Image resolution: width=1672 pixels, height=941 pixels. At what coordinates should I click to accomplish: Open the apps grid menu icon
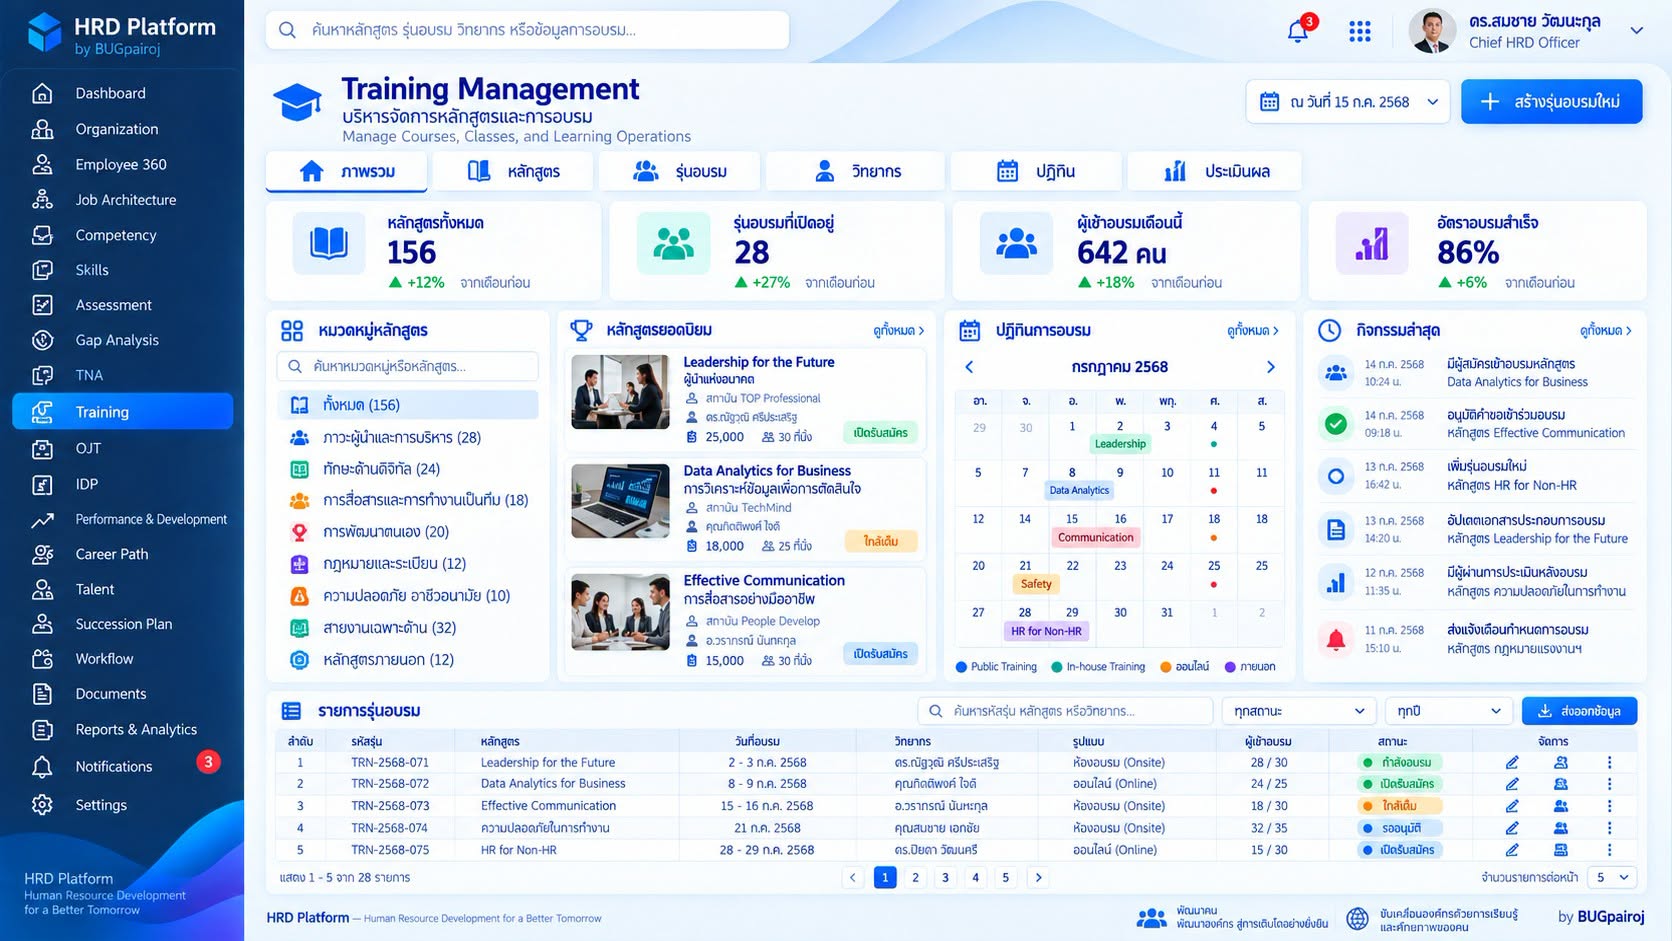point(1360,32)
